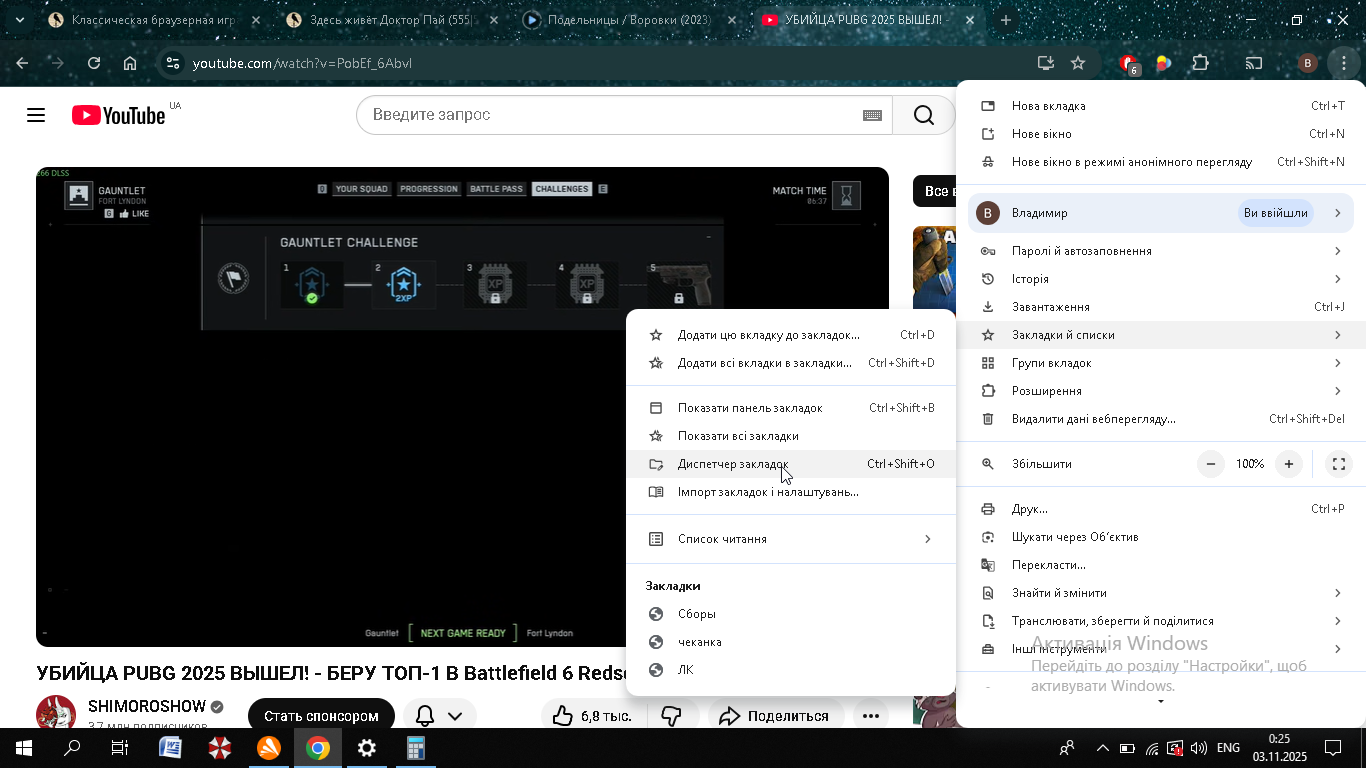Open 'Шукати через Об'єктив'
The image size is (1366, 768).
pos(1161,537)
